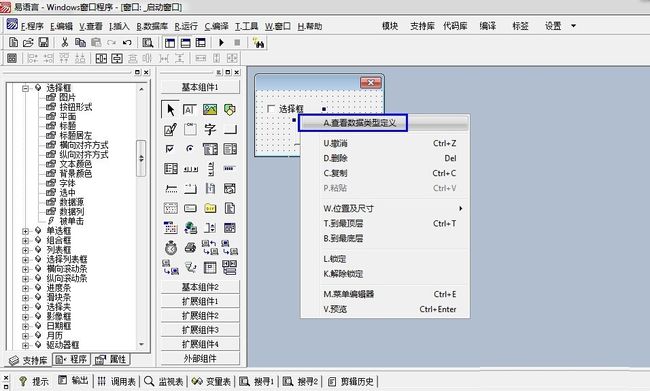Select the Hyperlink globe component icon
The height and width of the screenshot is (391, 650).
pos(190,228)
